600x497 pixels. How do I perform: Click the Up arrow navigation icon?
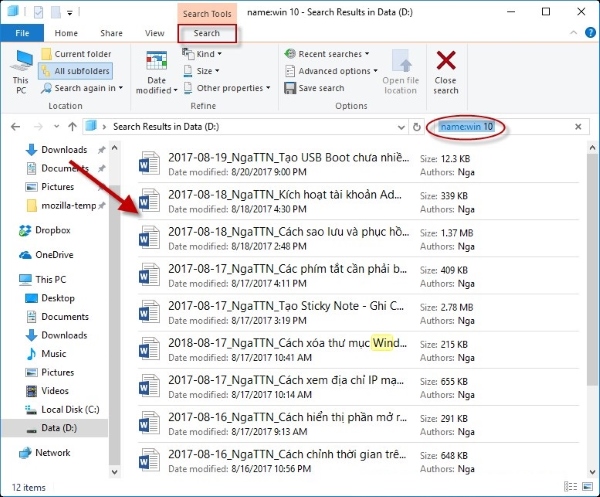coord(72,127)
